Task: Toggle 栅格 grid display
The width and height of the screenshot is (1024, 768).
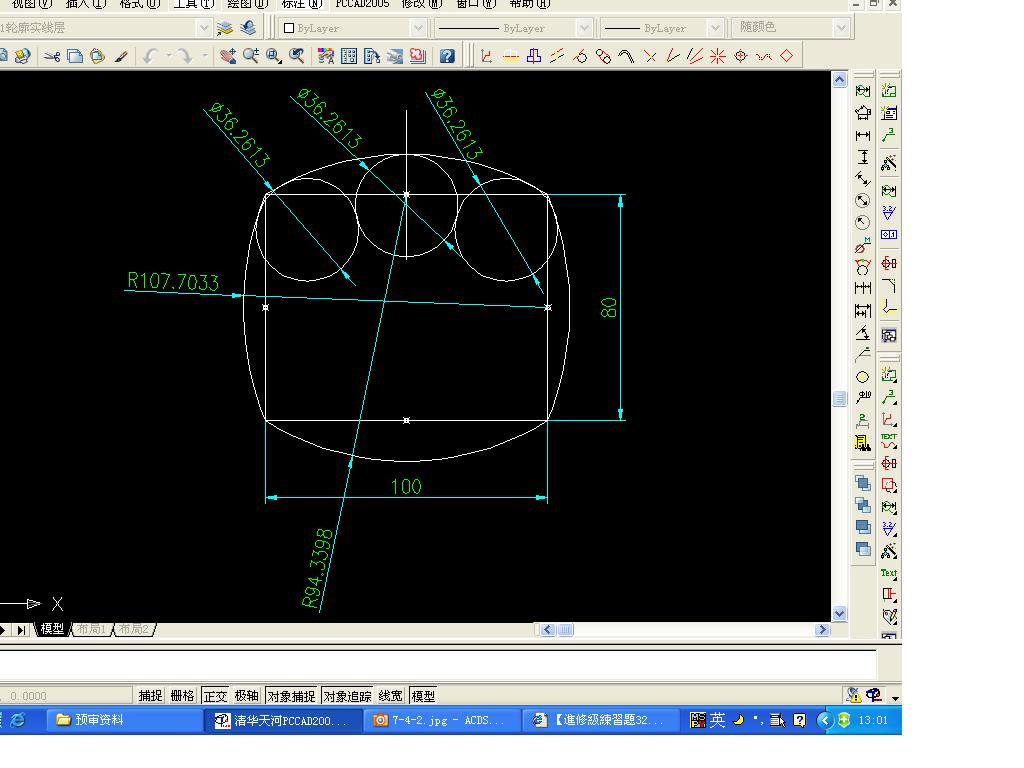Action: pos(182,696)
